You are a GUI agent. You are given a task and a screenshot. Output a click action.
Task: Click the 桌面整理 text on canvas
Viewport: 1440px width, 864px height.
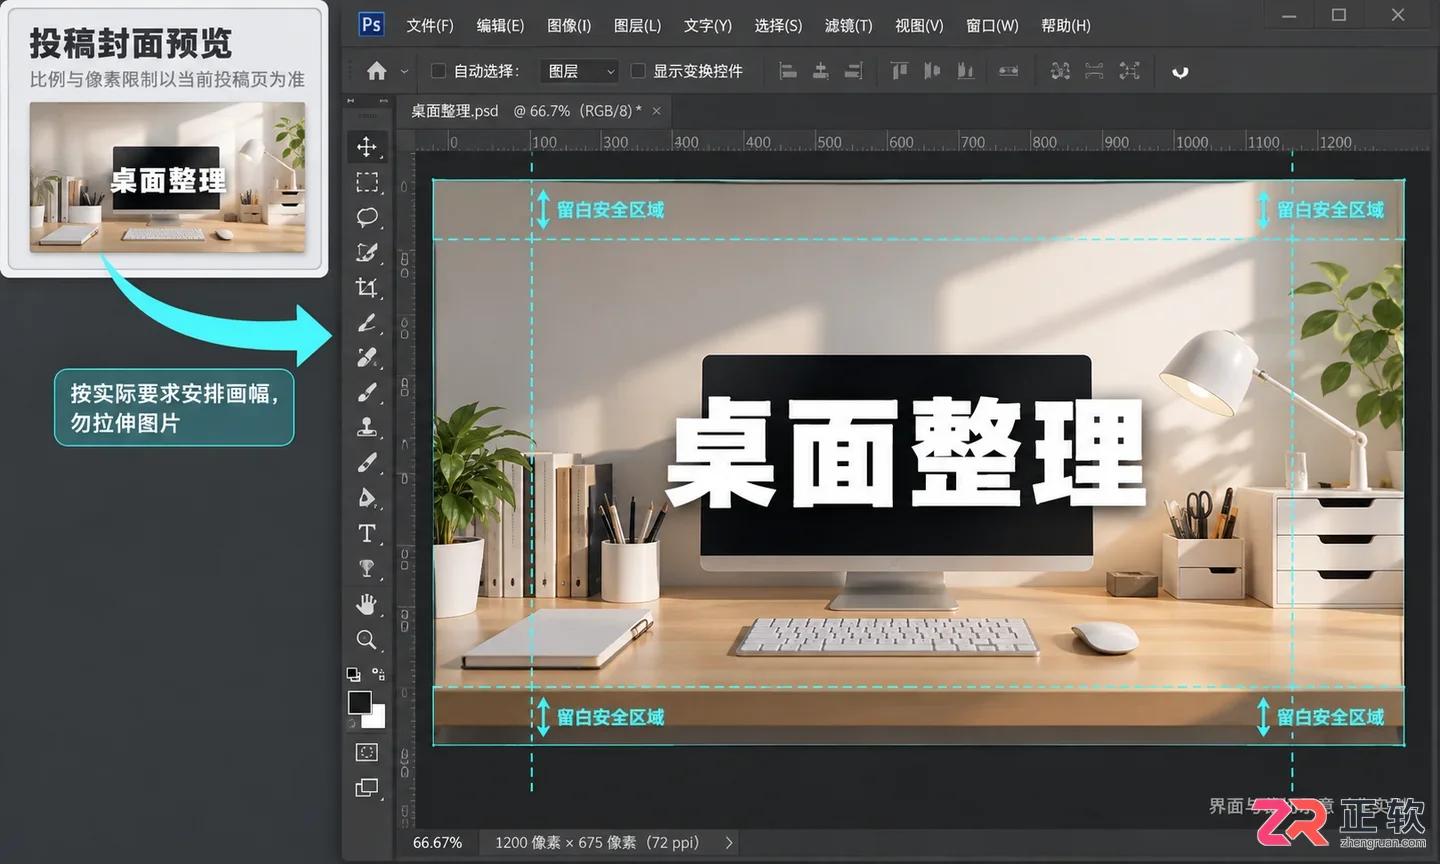pyautogui.click(x=906, y=453)
